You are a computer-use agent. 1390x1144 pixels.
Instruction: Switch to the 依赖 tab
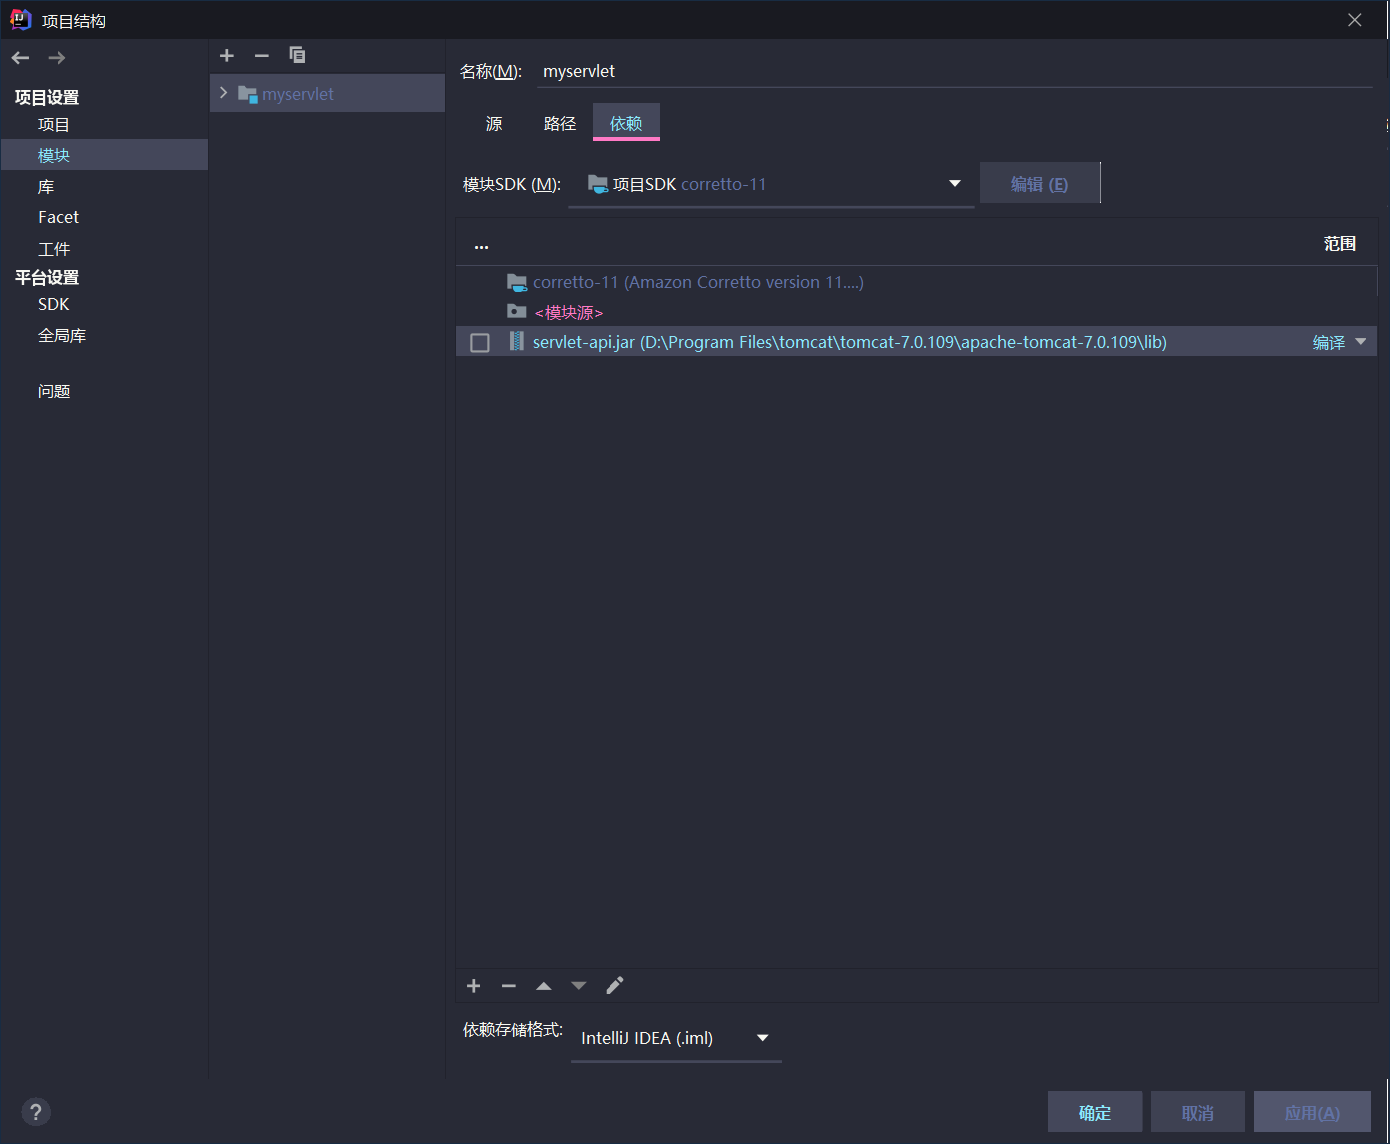click(626, 123)
